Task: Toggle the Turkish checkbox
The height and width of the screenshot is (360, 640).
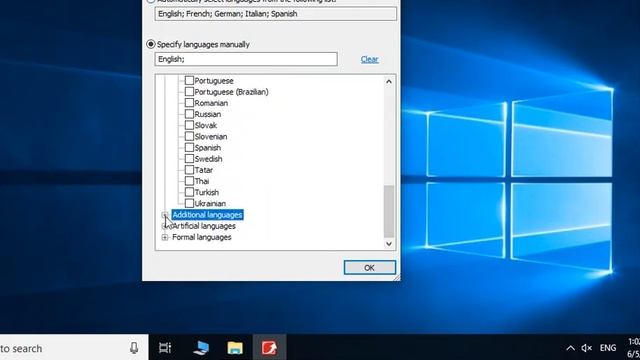Action: [x=189, y=192]
